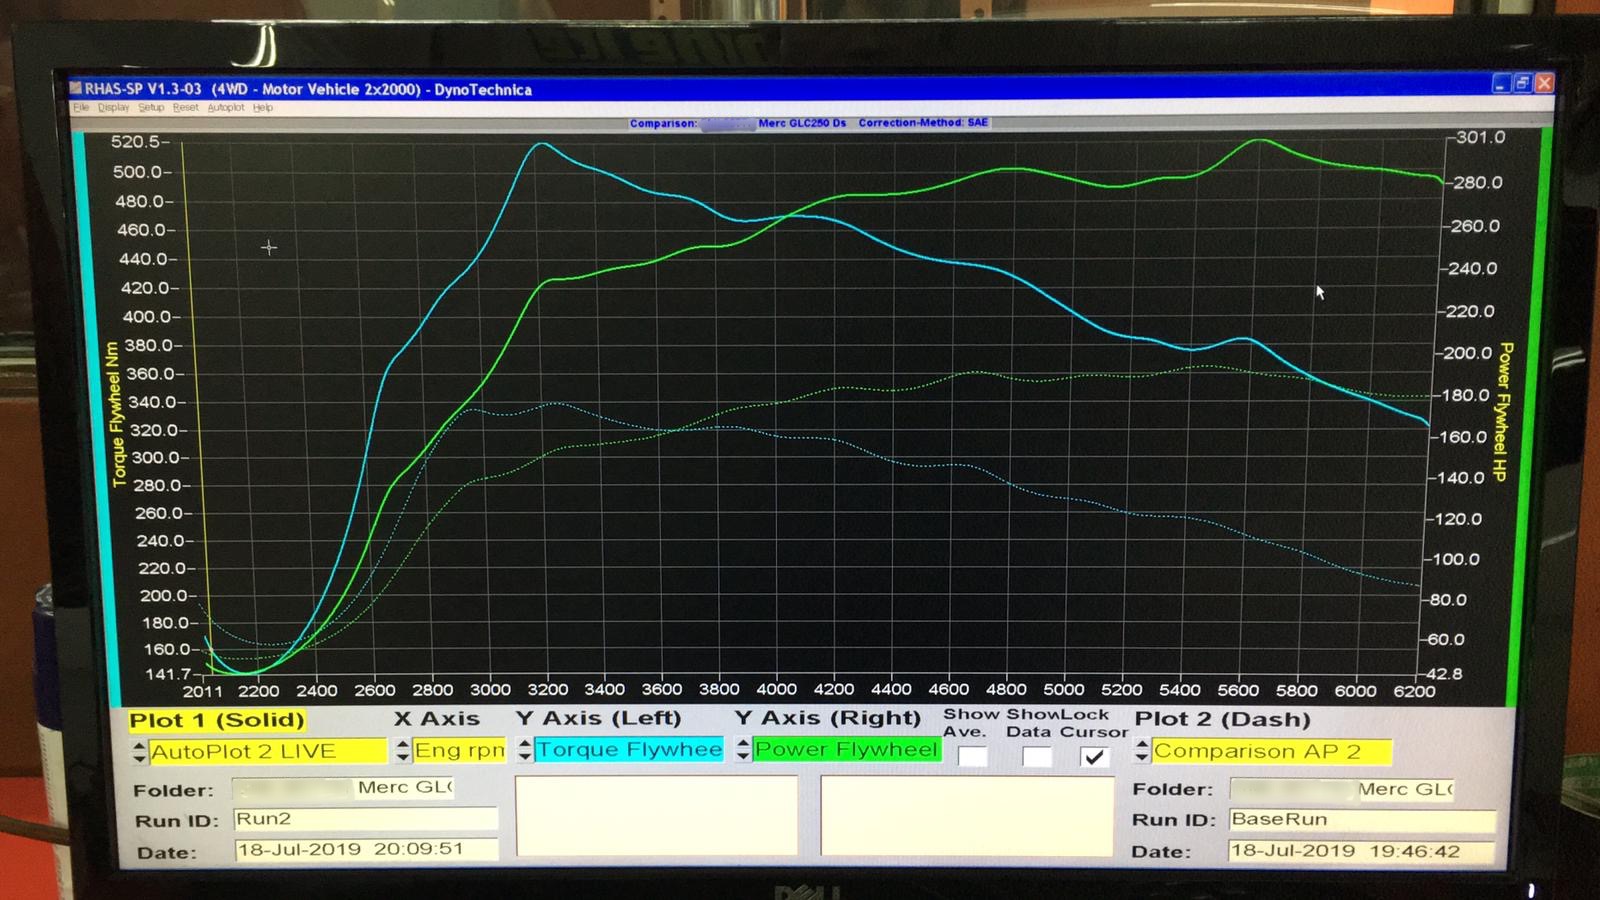1600x900 pixels.
Task: Click the Plot 2 Folder field
Action: pyautogui.click(x=1342, y=789)
